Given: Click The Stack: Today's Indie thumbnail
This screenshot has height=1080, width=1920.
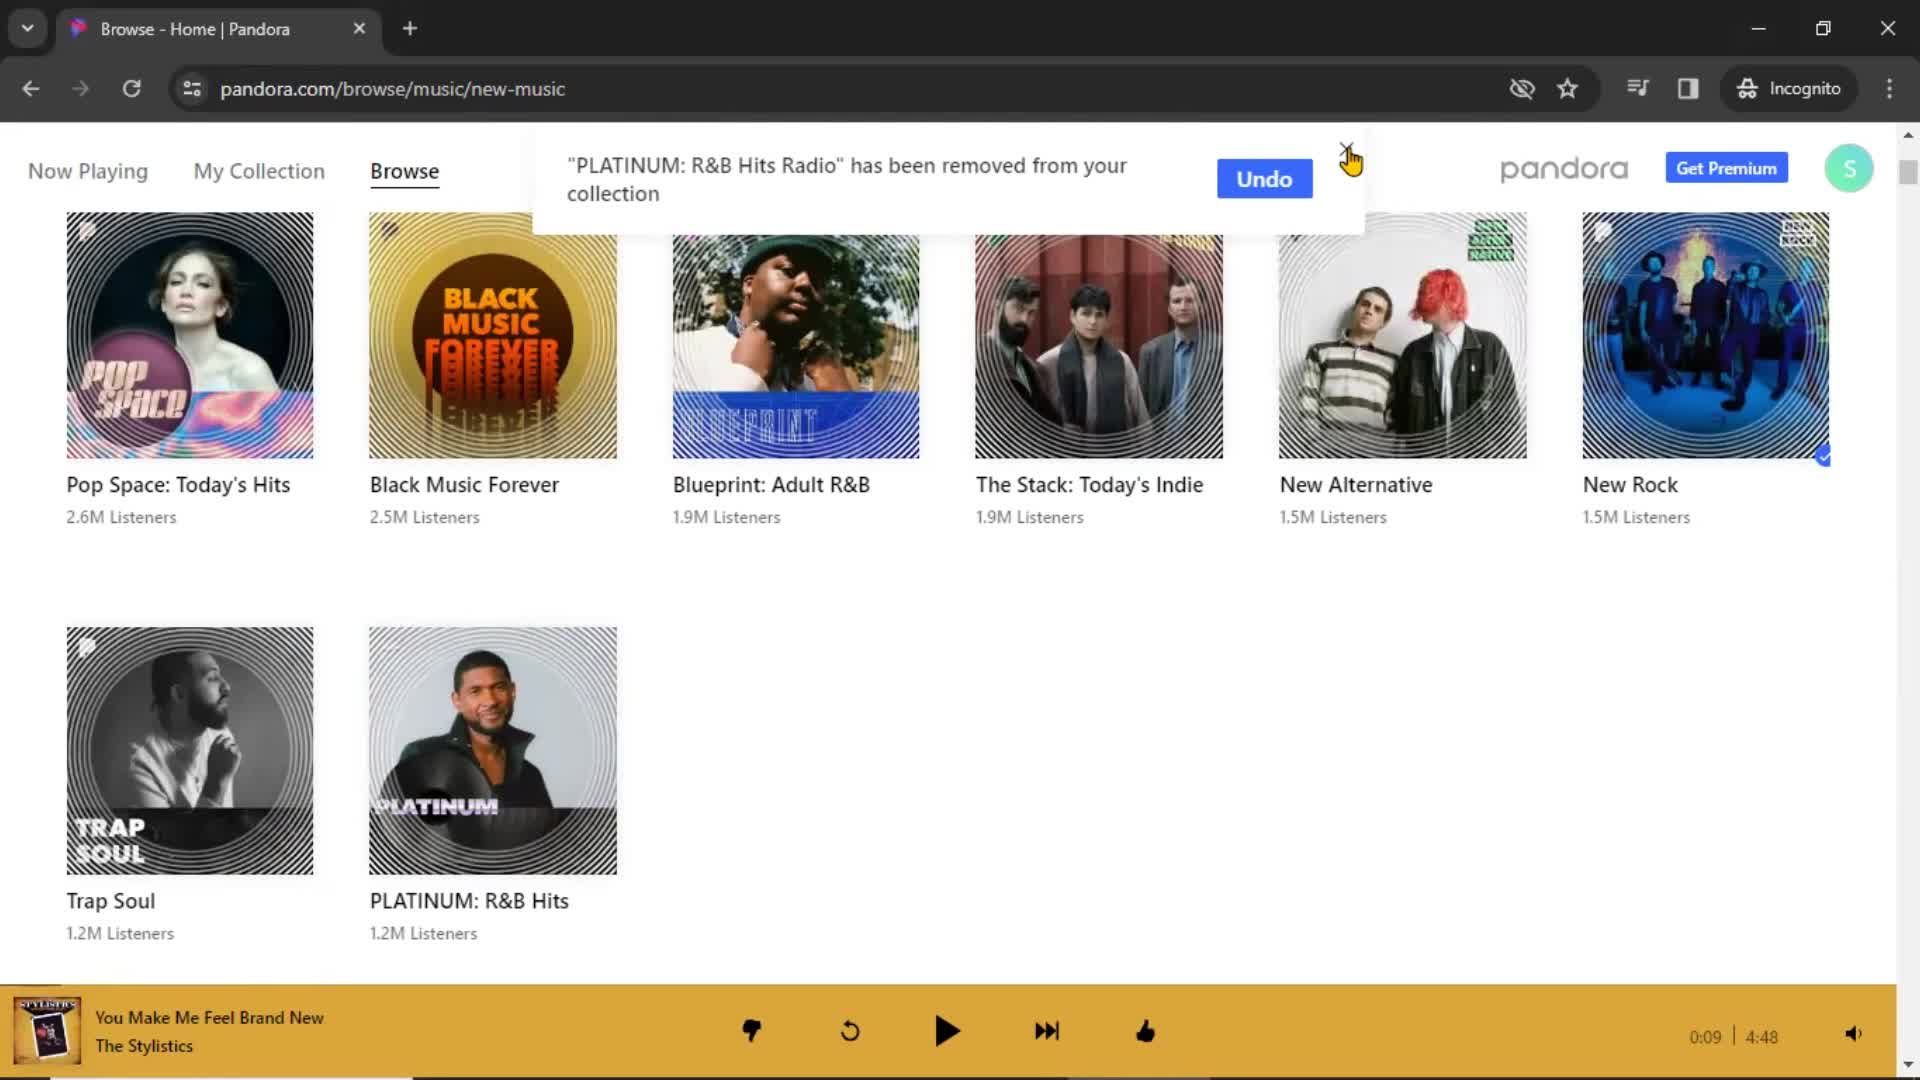Looking at the screenshot, I should pos(1098,334).
